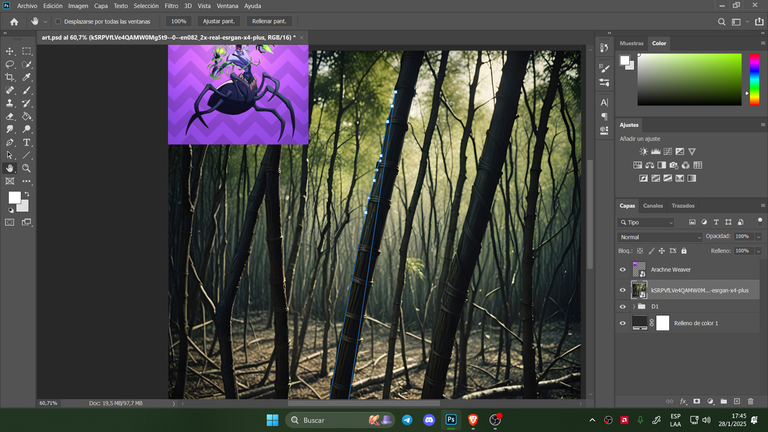
Task: Open the Capas panel menu
Action: [x=763, y=205]
